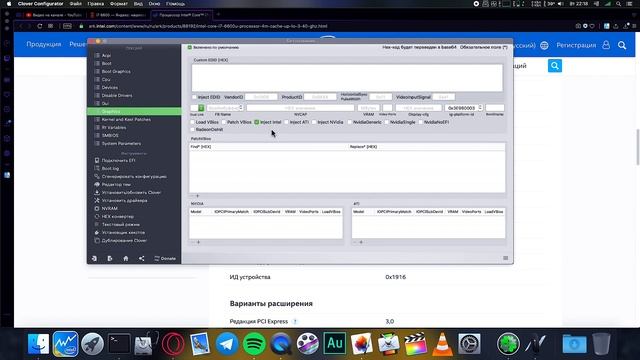Switch to Text Mode tool icon
Viewport: 640px width, 360px height.
coord(97,224)
